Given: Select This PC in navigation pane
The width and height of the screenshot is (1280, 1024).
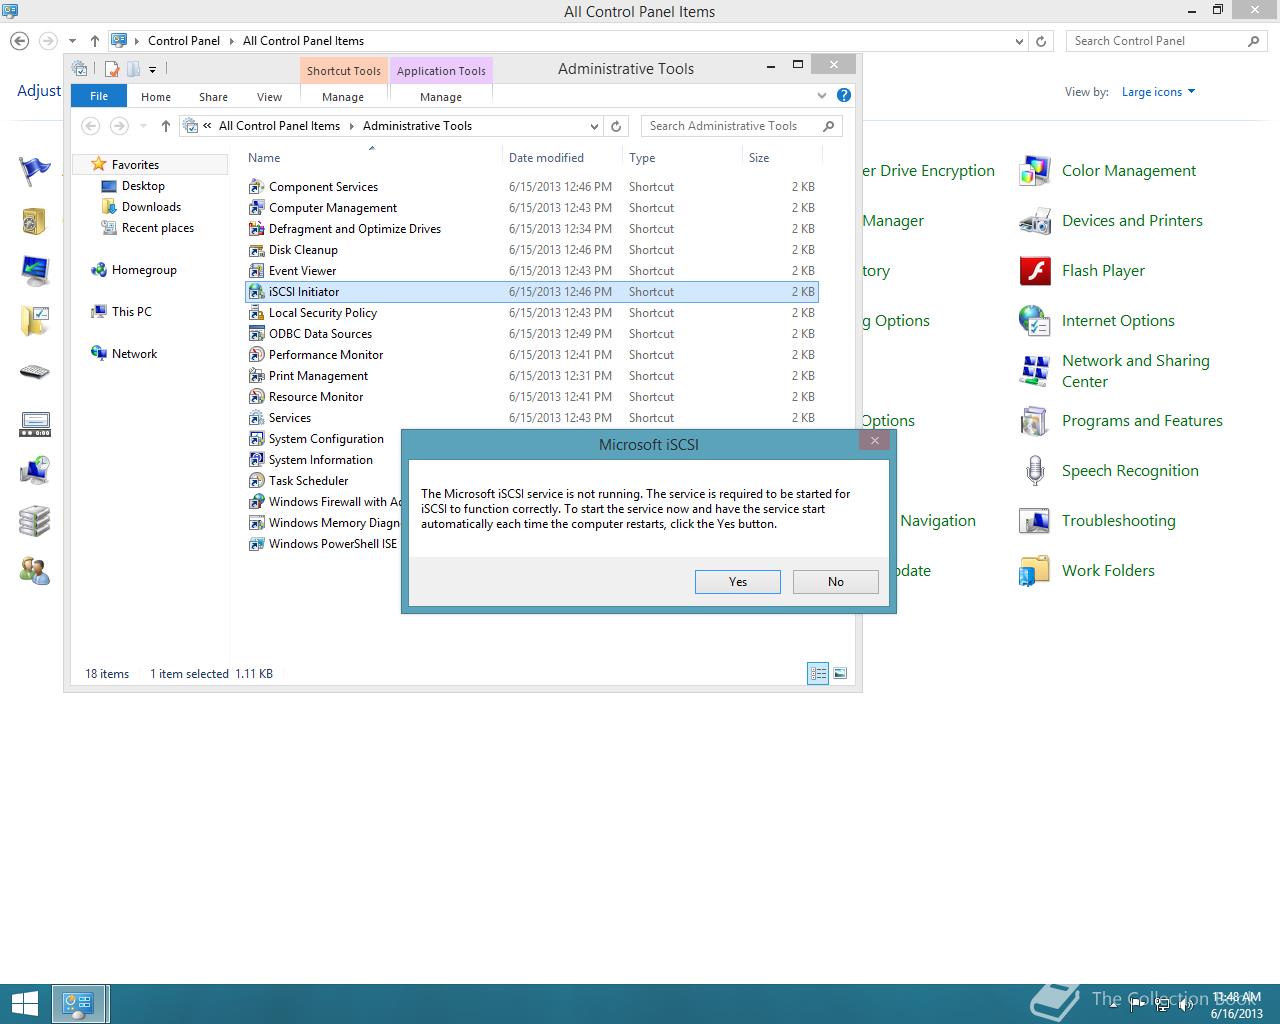Looking at the screenshot, I should point(131,312).
